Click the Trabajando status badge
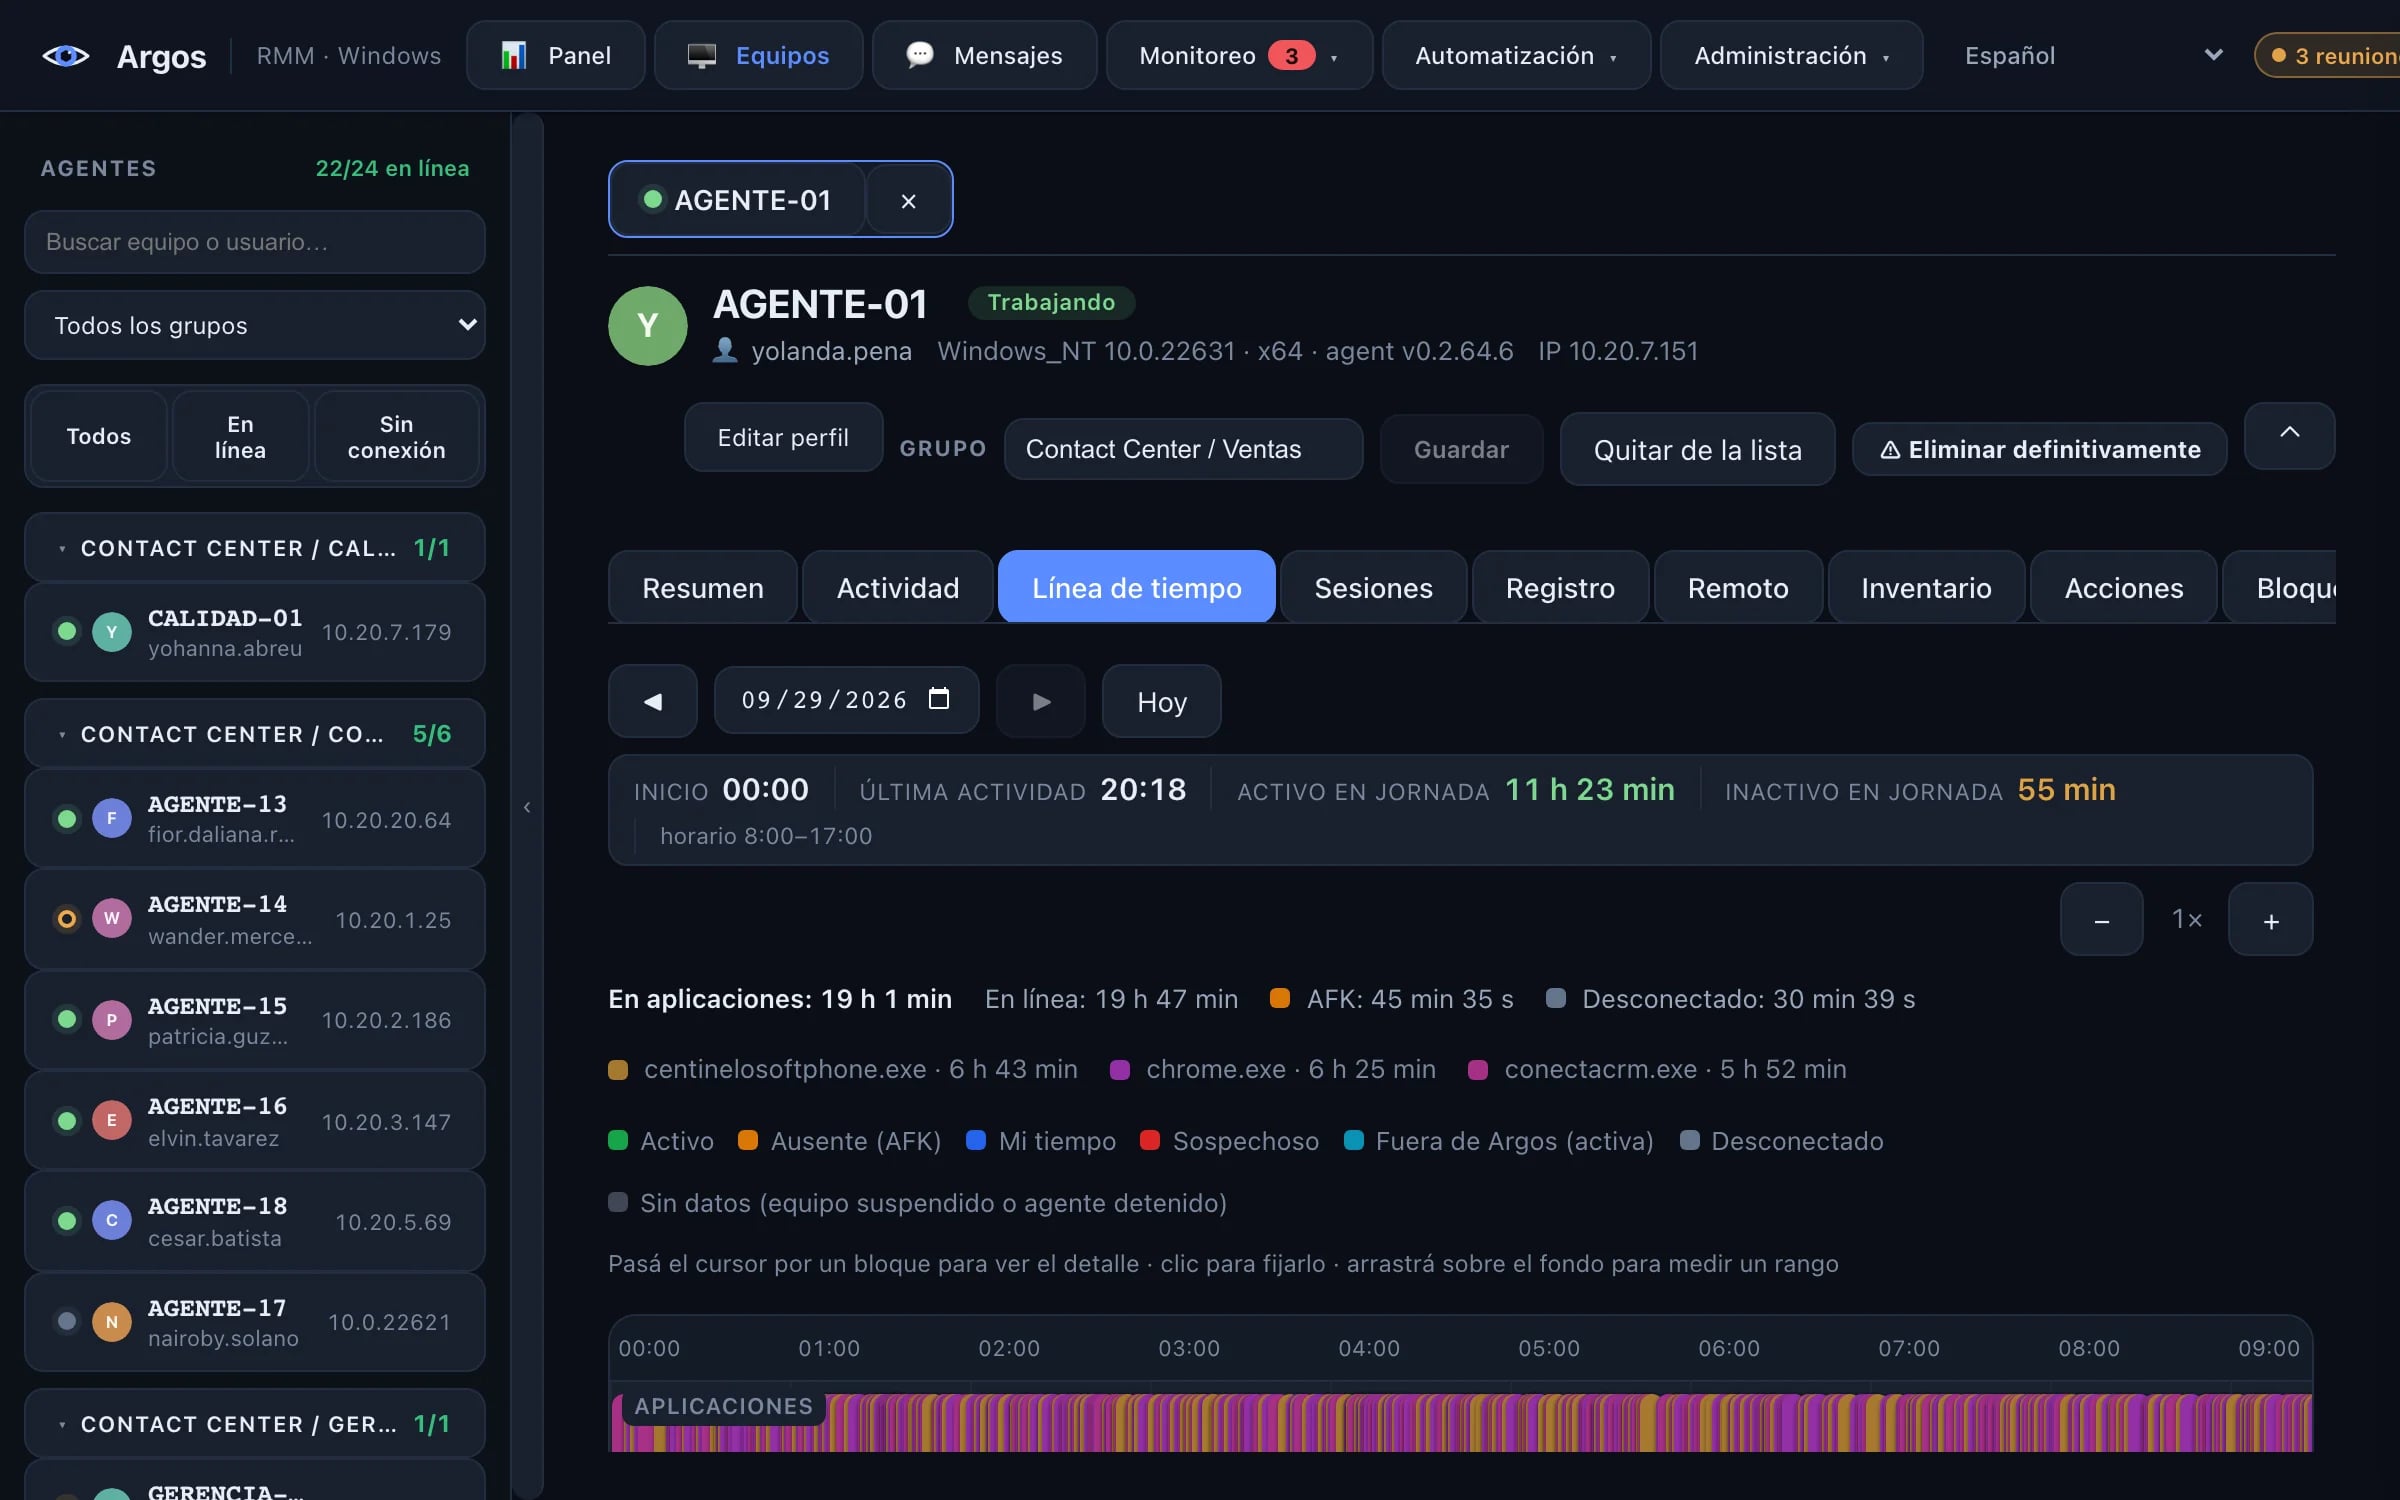Screen dimensions: 2400x1500 coord(1051,302)
